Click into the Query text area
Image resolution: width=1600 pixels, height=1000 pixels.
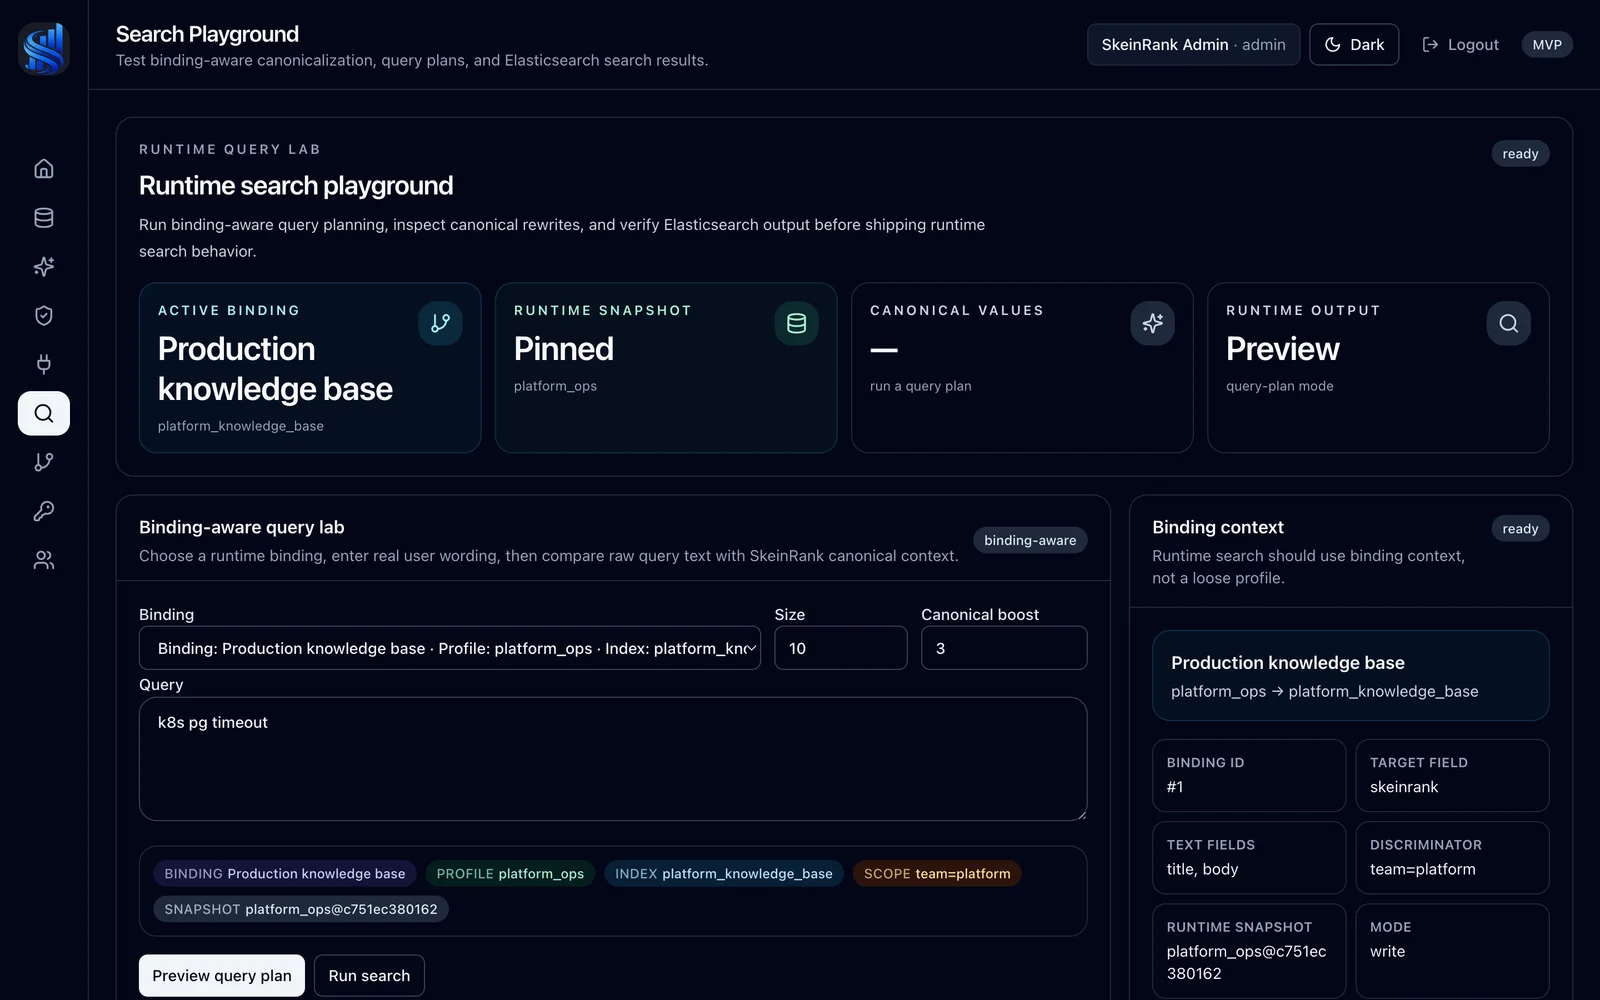pyautogui.click(x=612, y=759)
